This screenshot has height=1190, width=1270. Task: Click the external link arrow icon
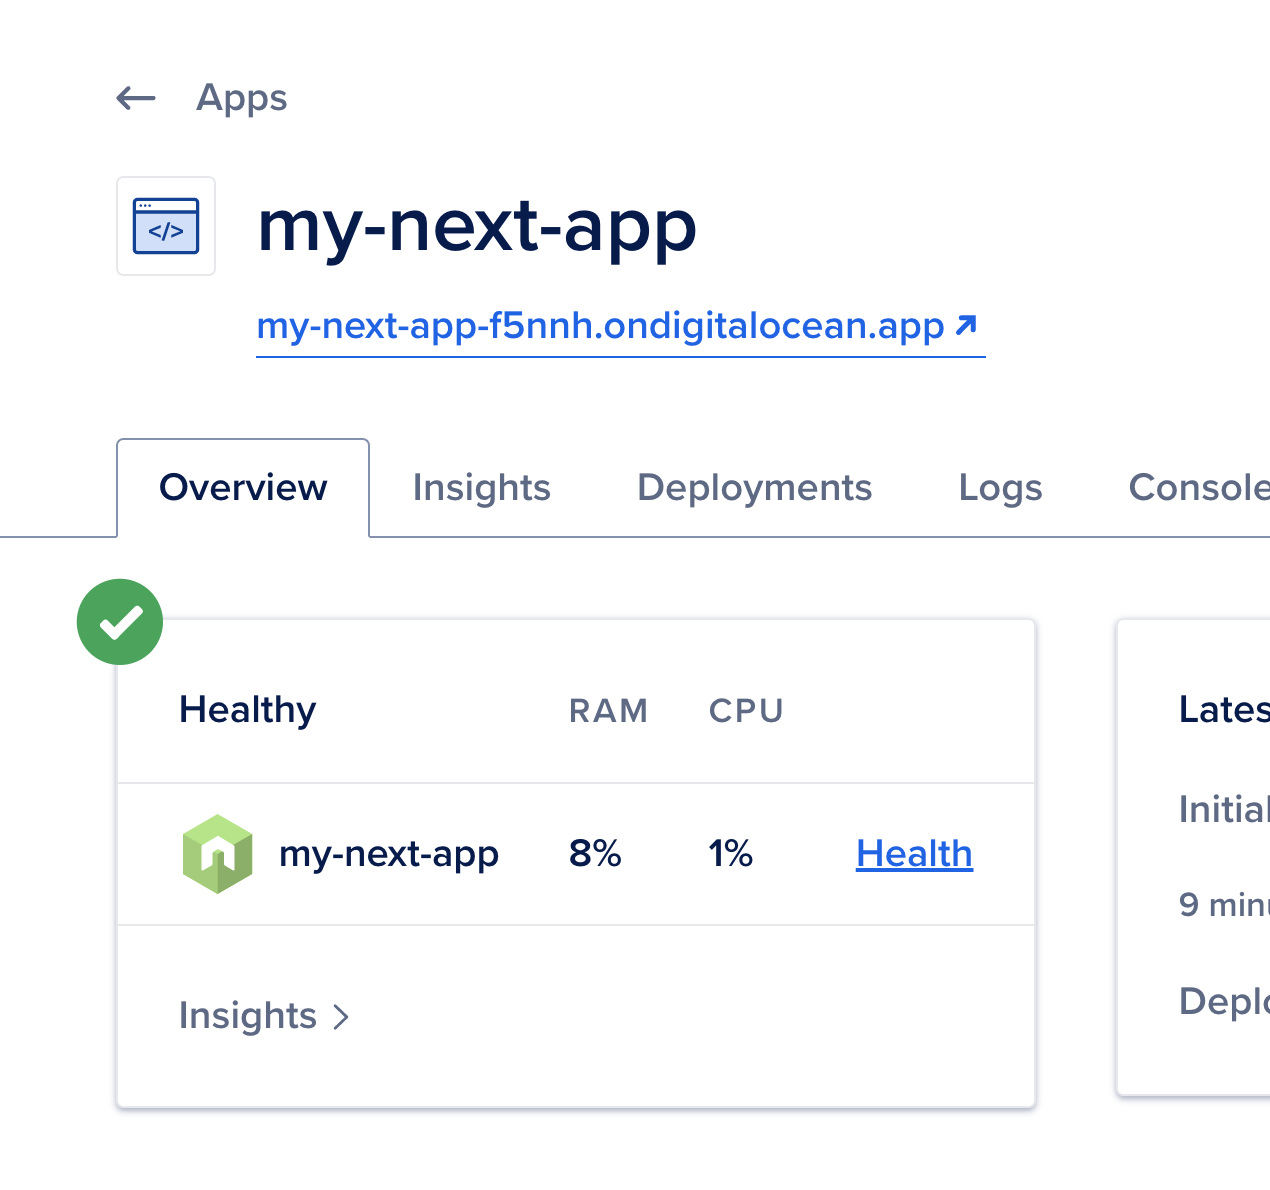pyautogui.click(x=966, y=325)
